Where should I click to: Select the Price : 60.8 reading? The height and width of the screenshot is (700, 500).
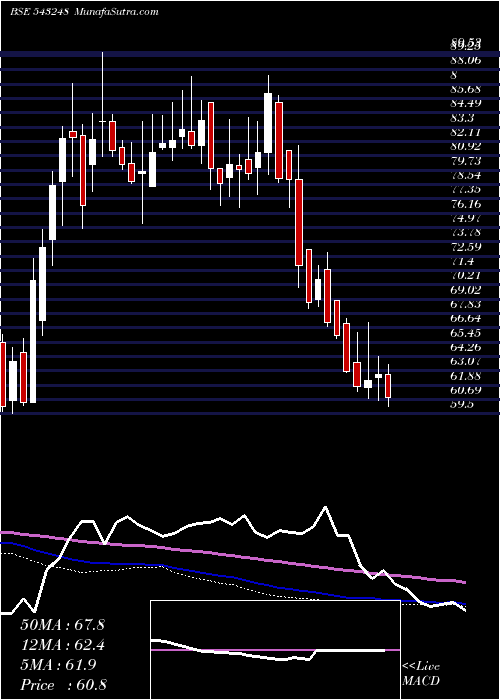coord(63,685)
